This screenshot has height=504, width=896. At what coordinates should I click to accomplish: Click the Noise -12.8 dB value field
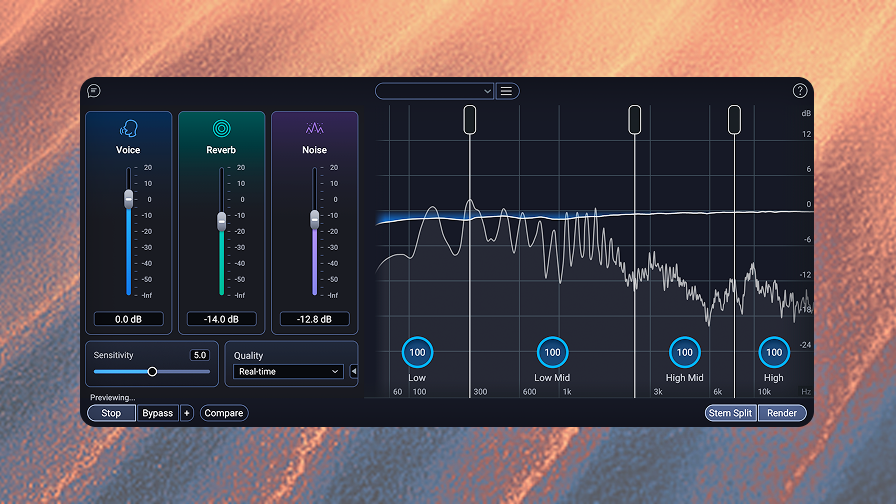click(314, 319)
